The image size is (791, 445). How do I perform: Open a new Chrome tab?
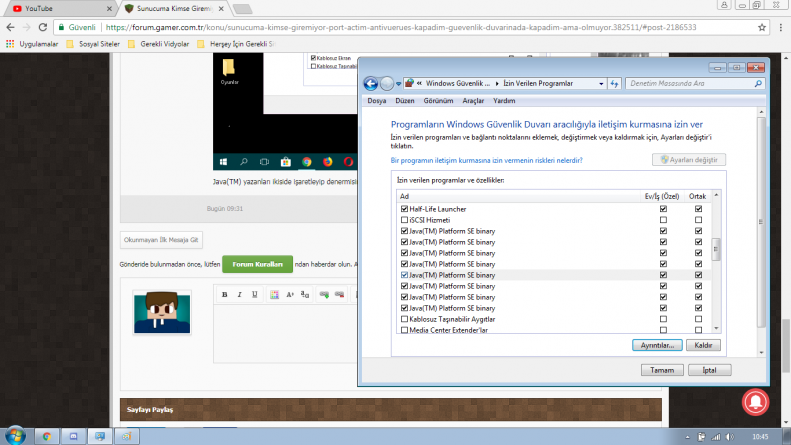tap(243, 9)
